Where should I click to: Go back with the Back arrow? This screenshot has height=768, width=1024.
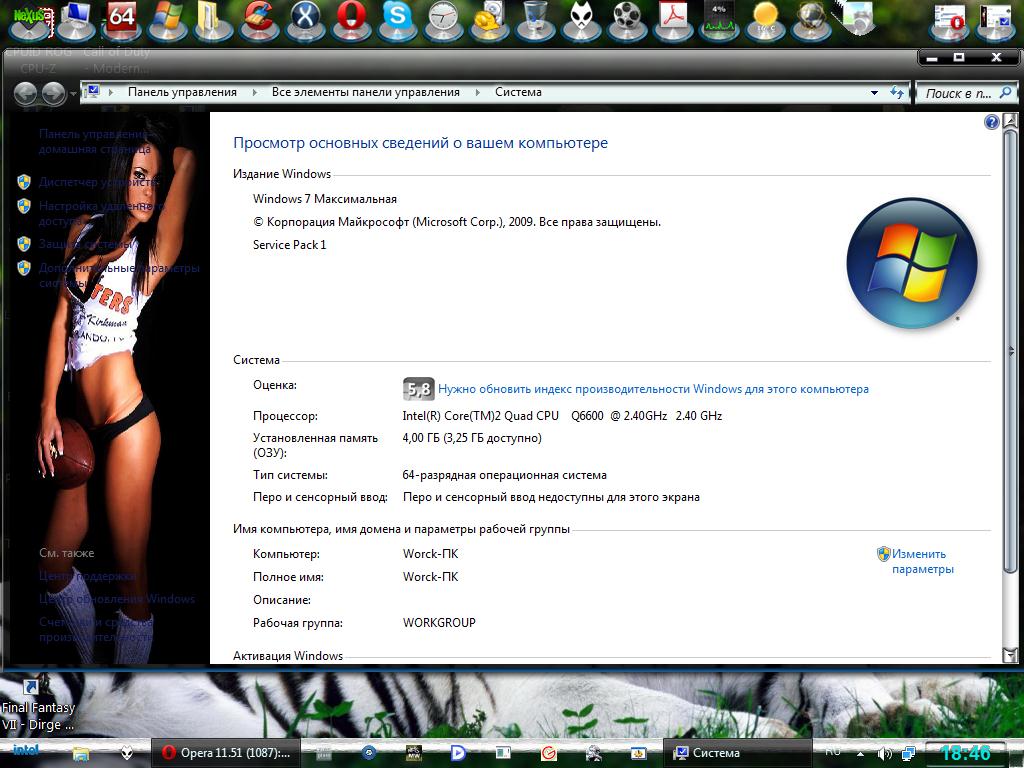(x=25, y=93)
